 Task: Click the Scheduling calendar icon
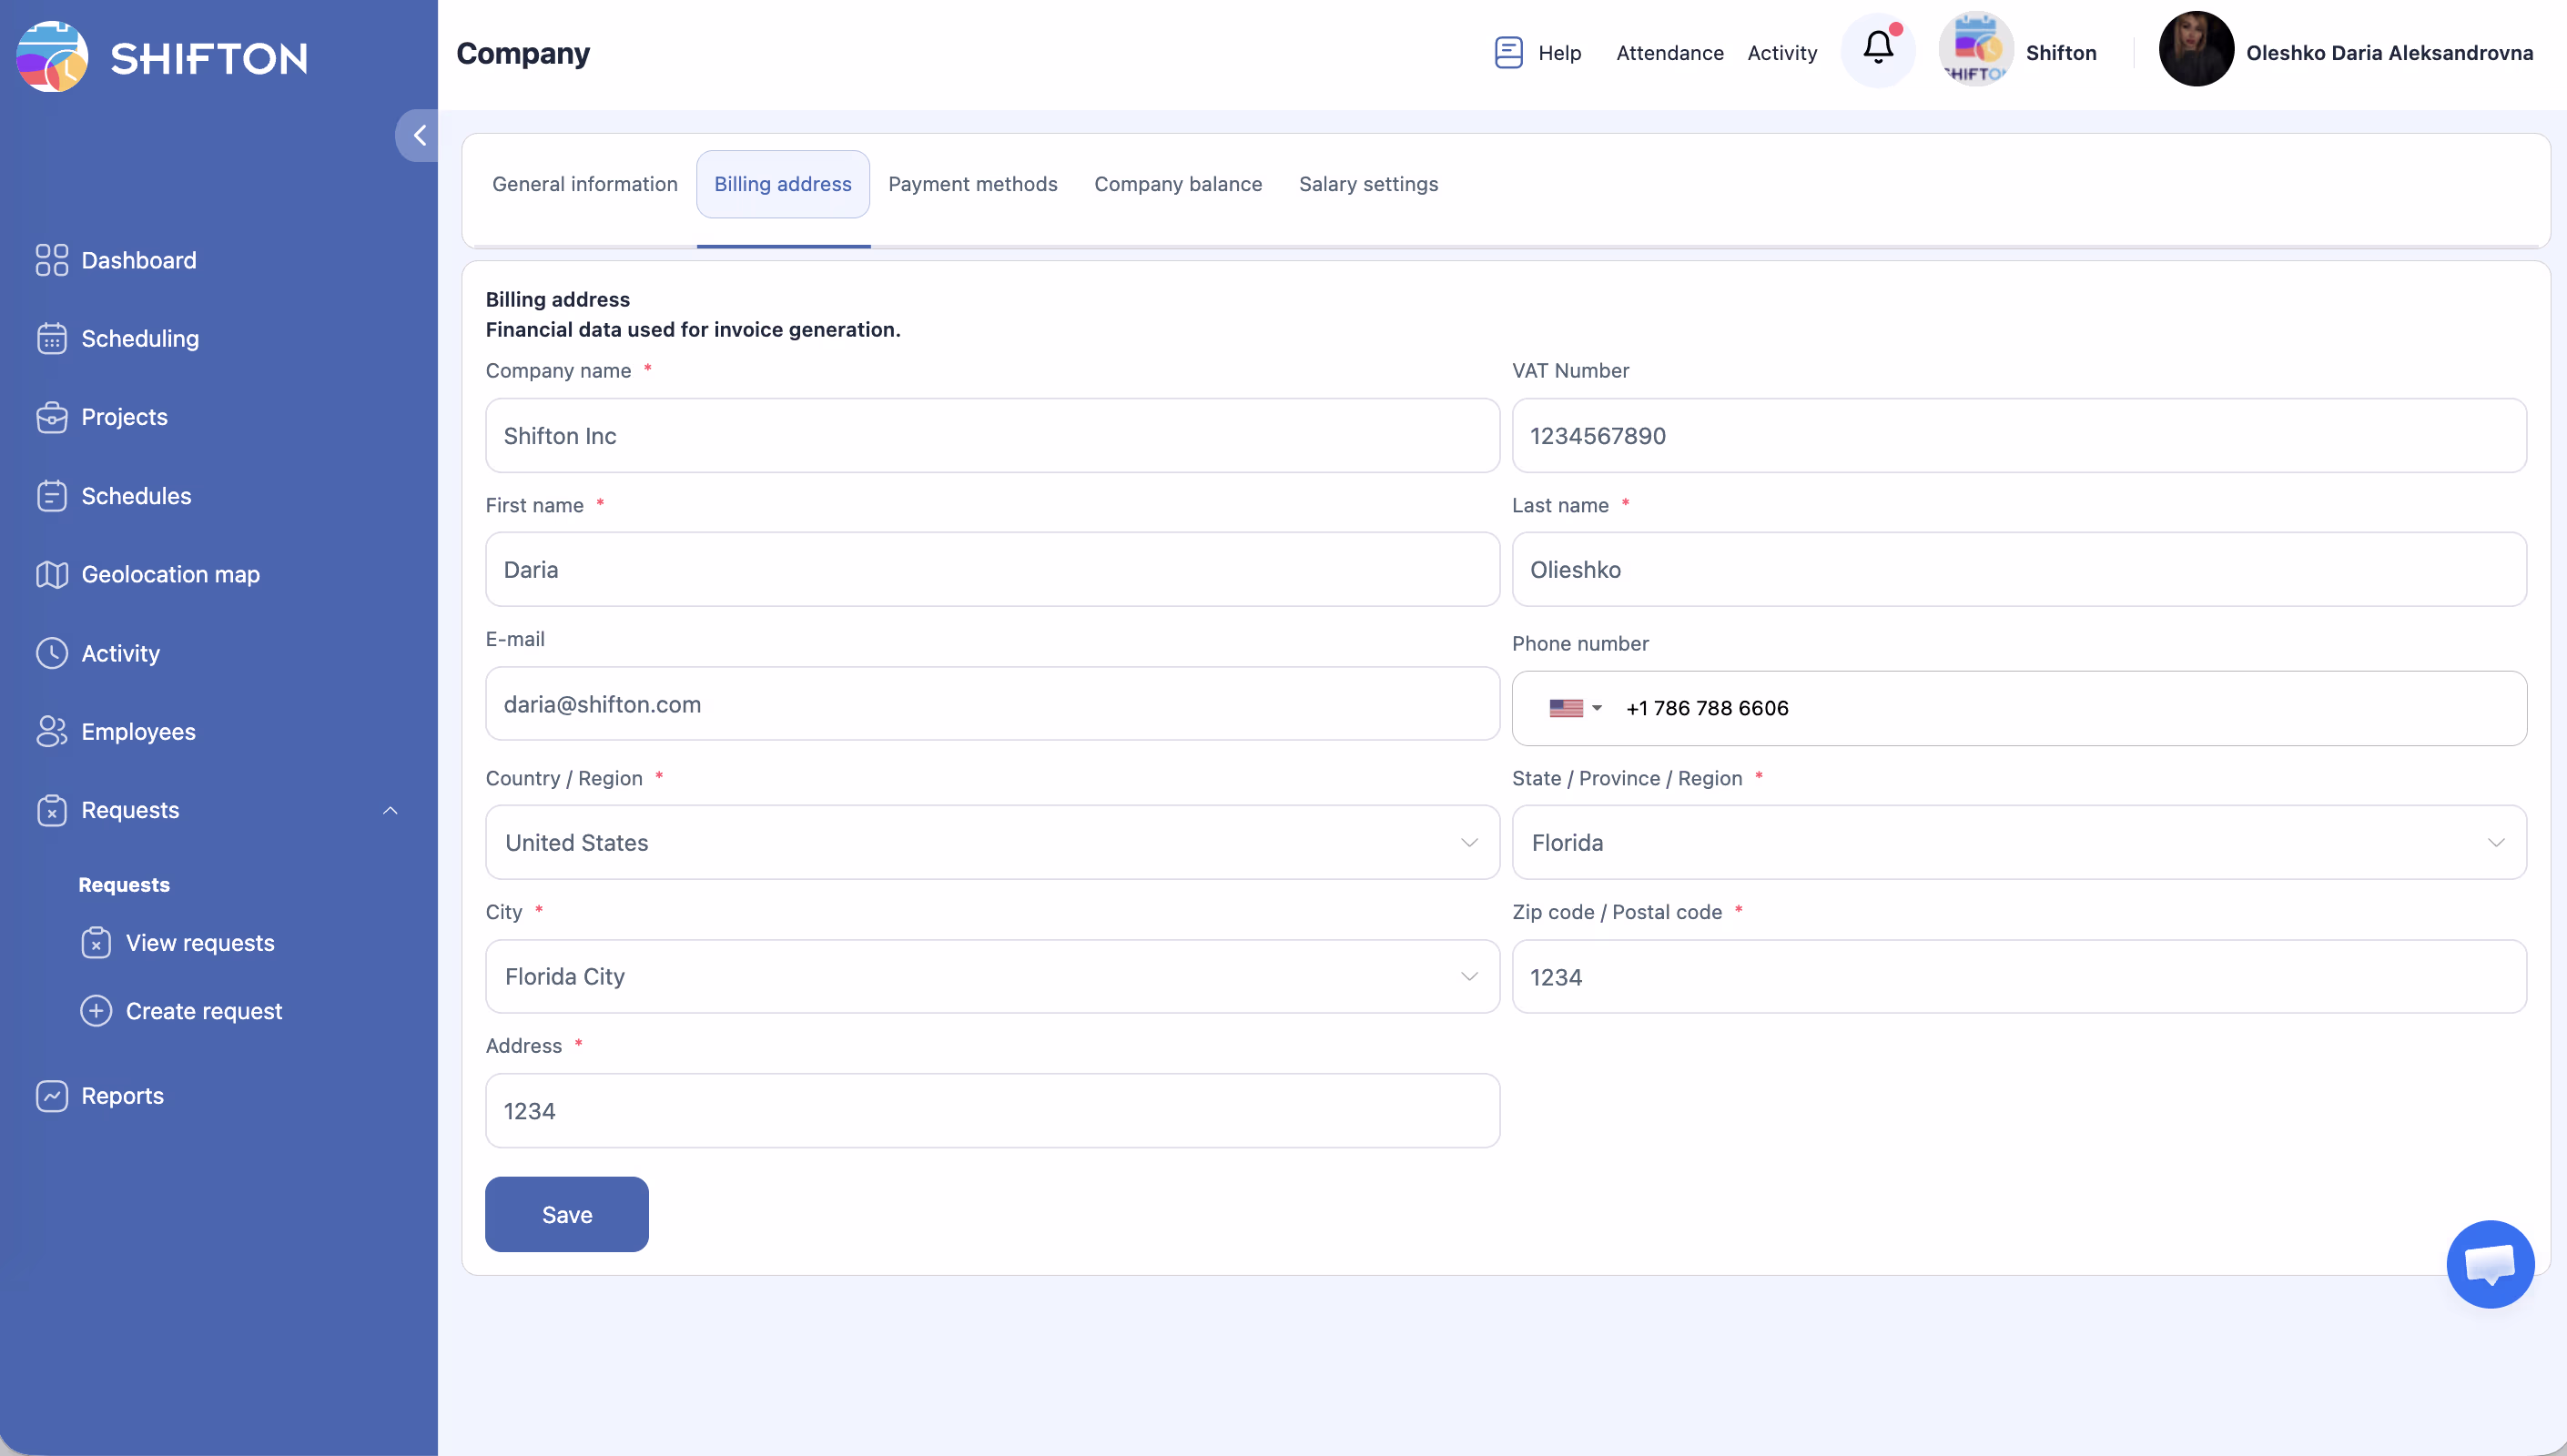coord(51,338)
